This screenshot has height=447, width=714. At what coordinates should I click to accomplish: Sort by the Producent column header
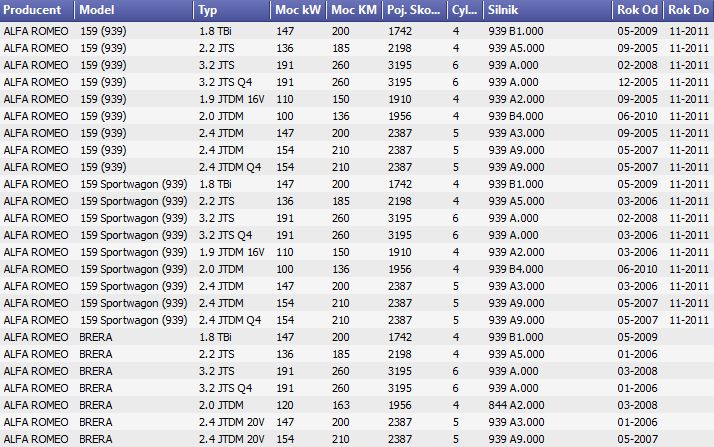[x=37, y=10]
